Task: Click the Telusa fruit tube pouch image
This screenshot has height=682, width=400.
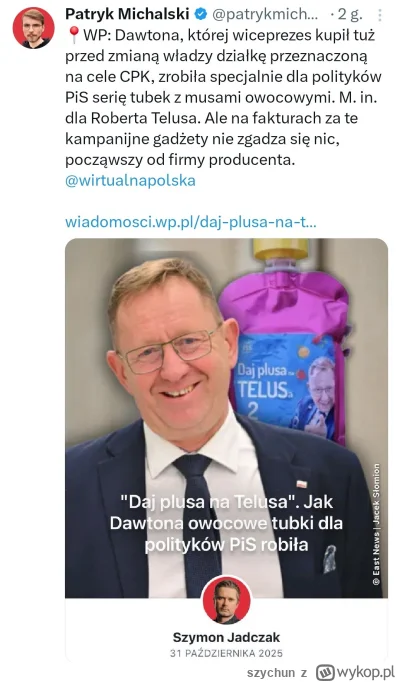Action: pyautogui.click(x=285, y=344)
